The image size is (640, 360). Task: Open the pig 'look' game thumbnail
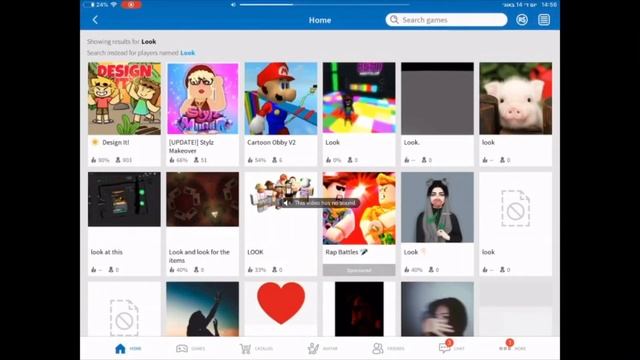(516, 98)
